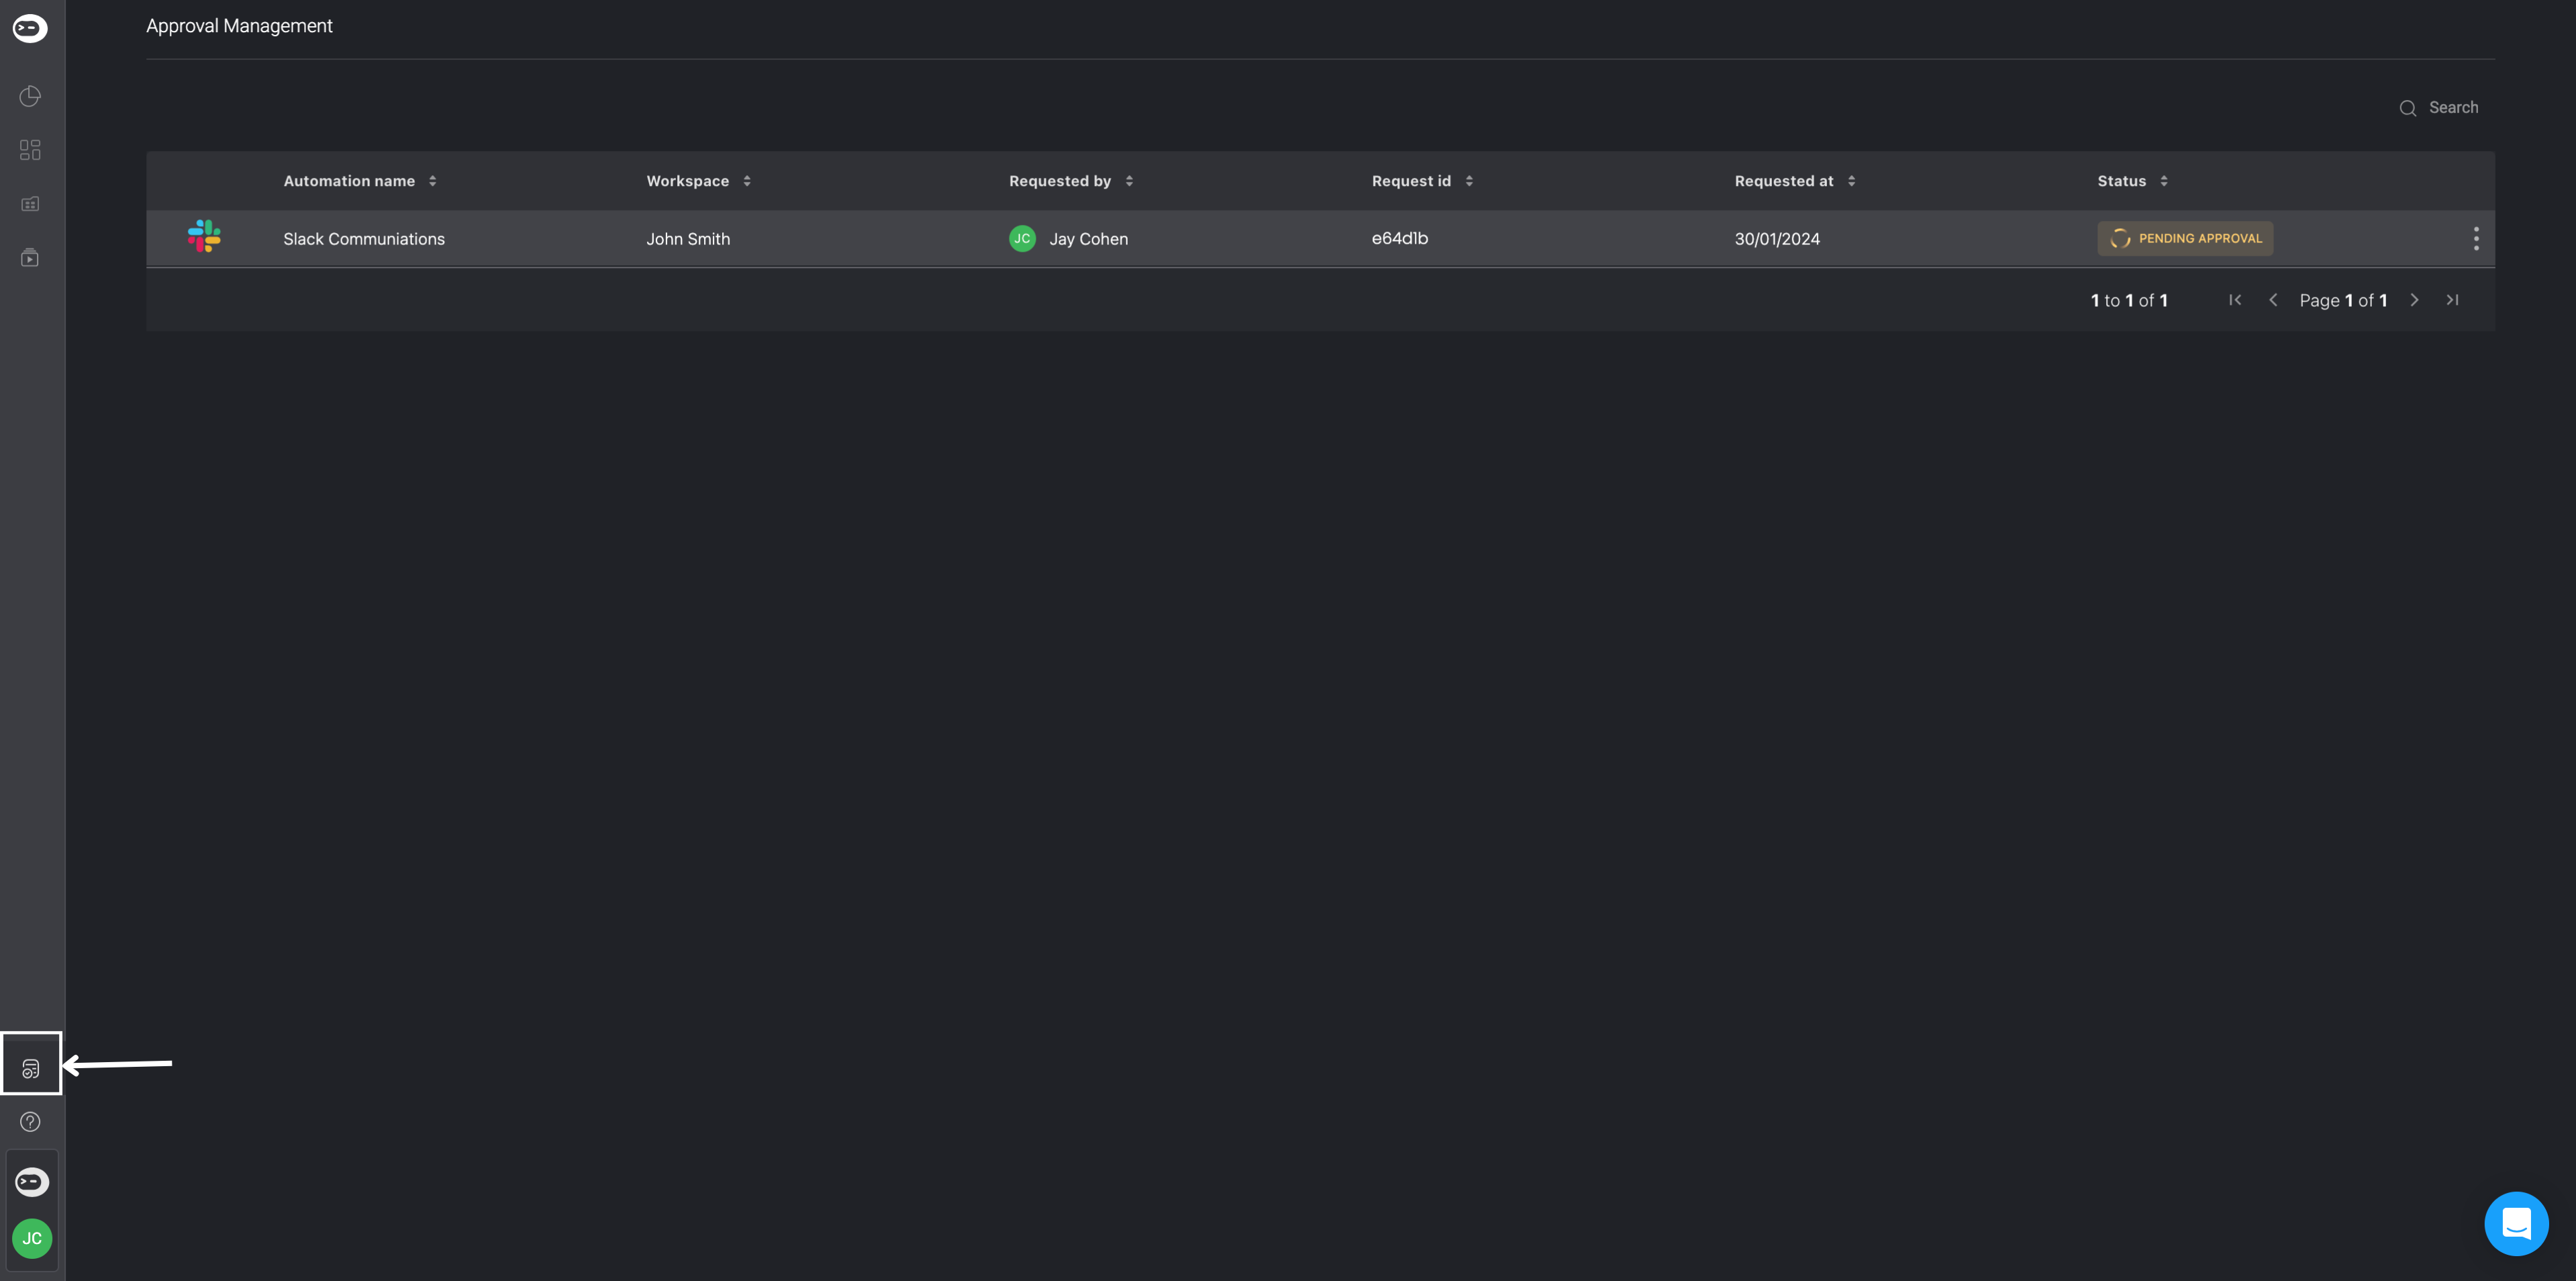Screen dimensions: 2576x1281
Task: Click the JC avatar next to Jay Cohen
Action: click(1022, 238)
